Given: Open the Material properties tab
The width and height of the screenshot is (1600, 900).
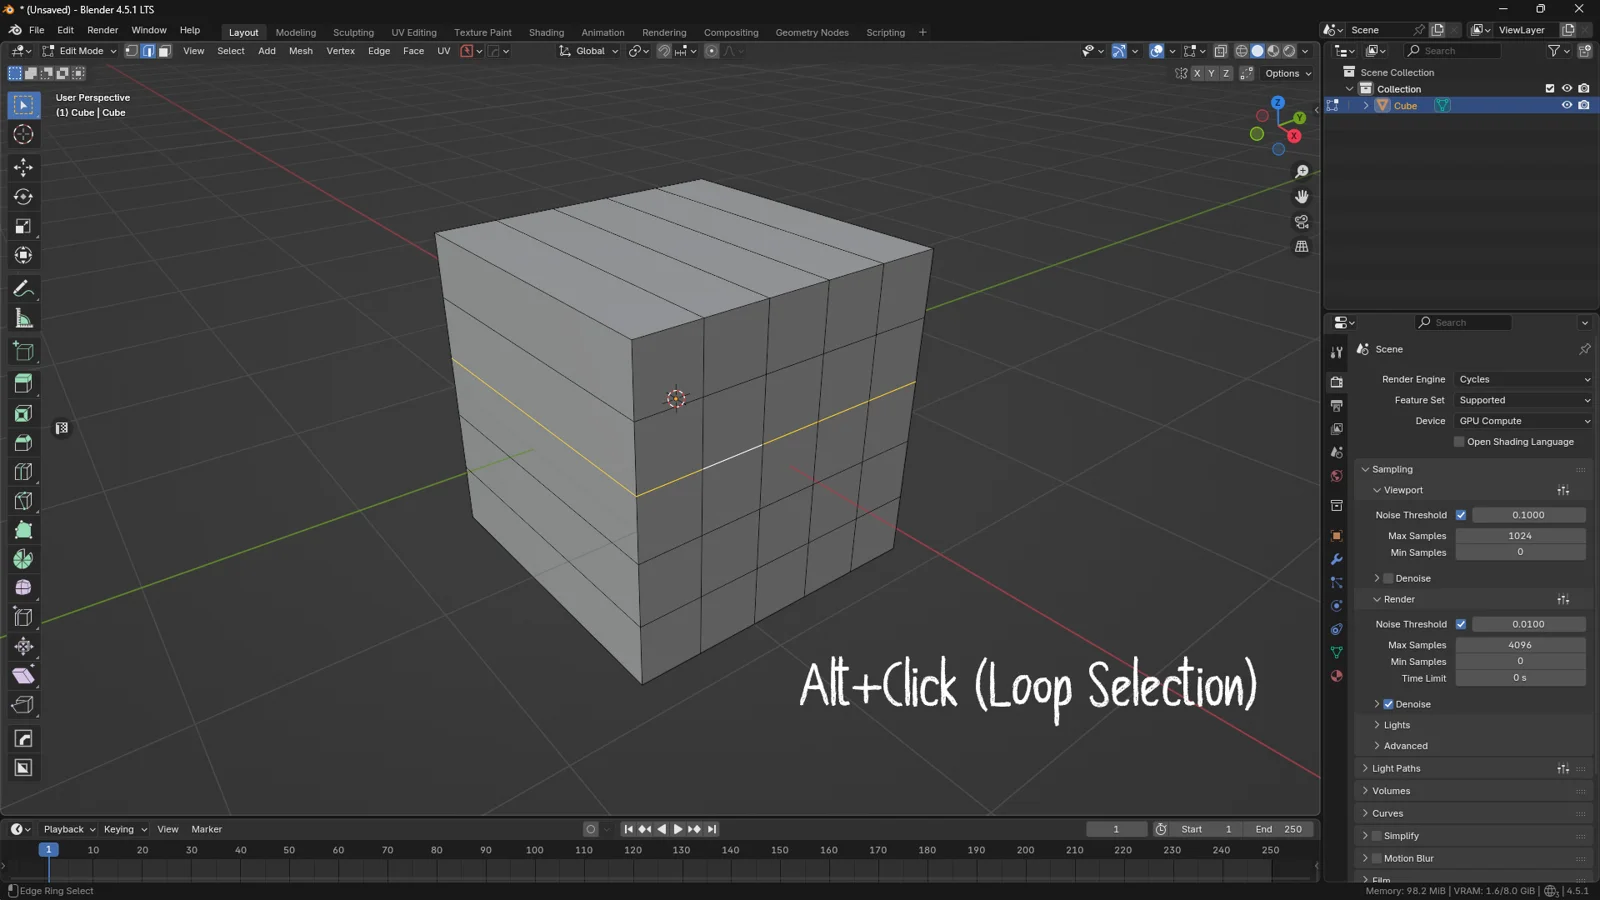Looking at the screenshot, I should 1336,676.
